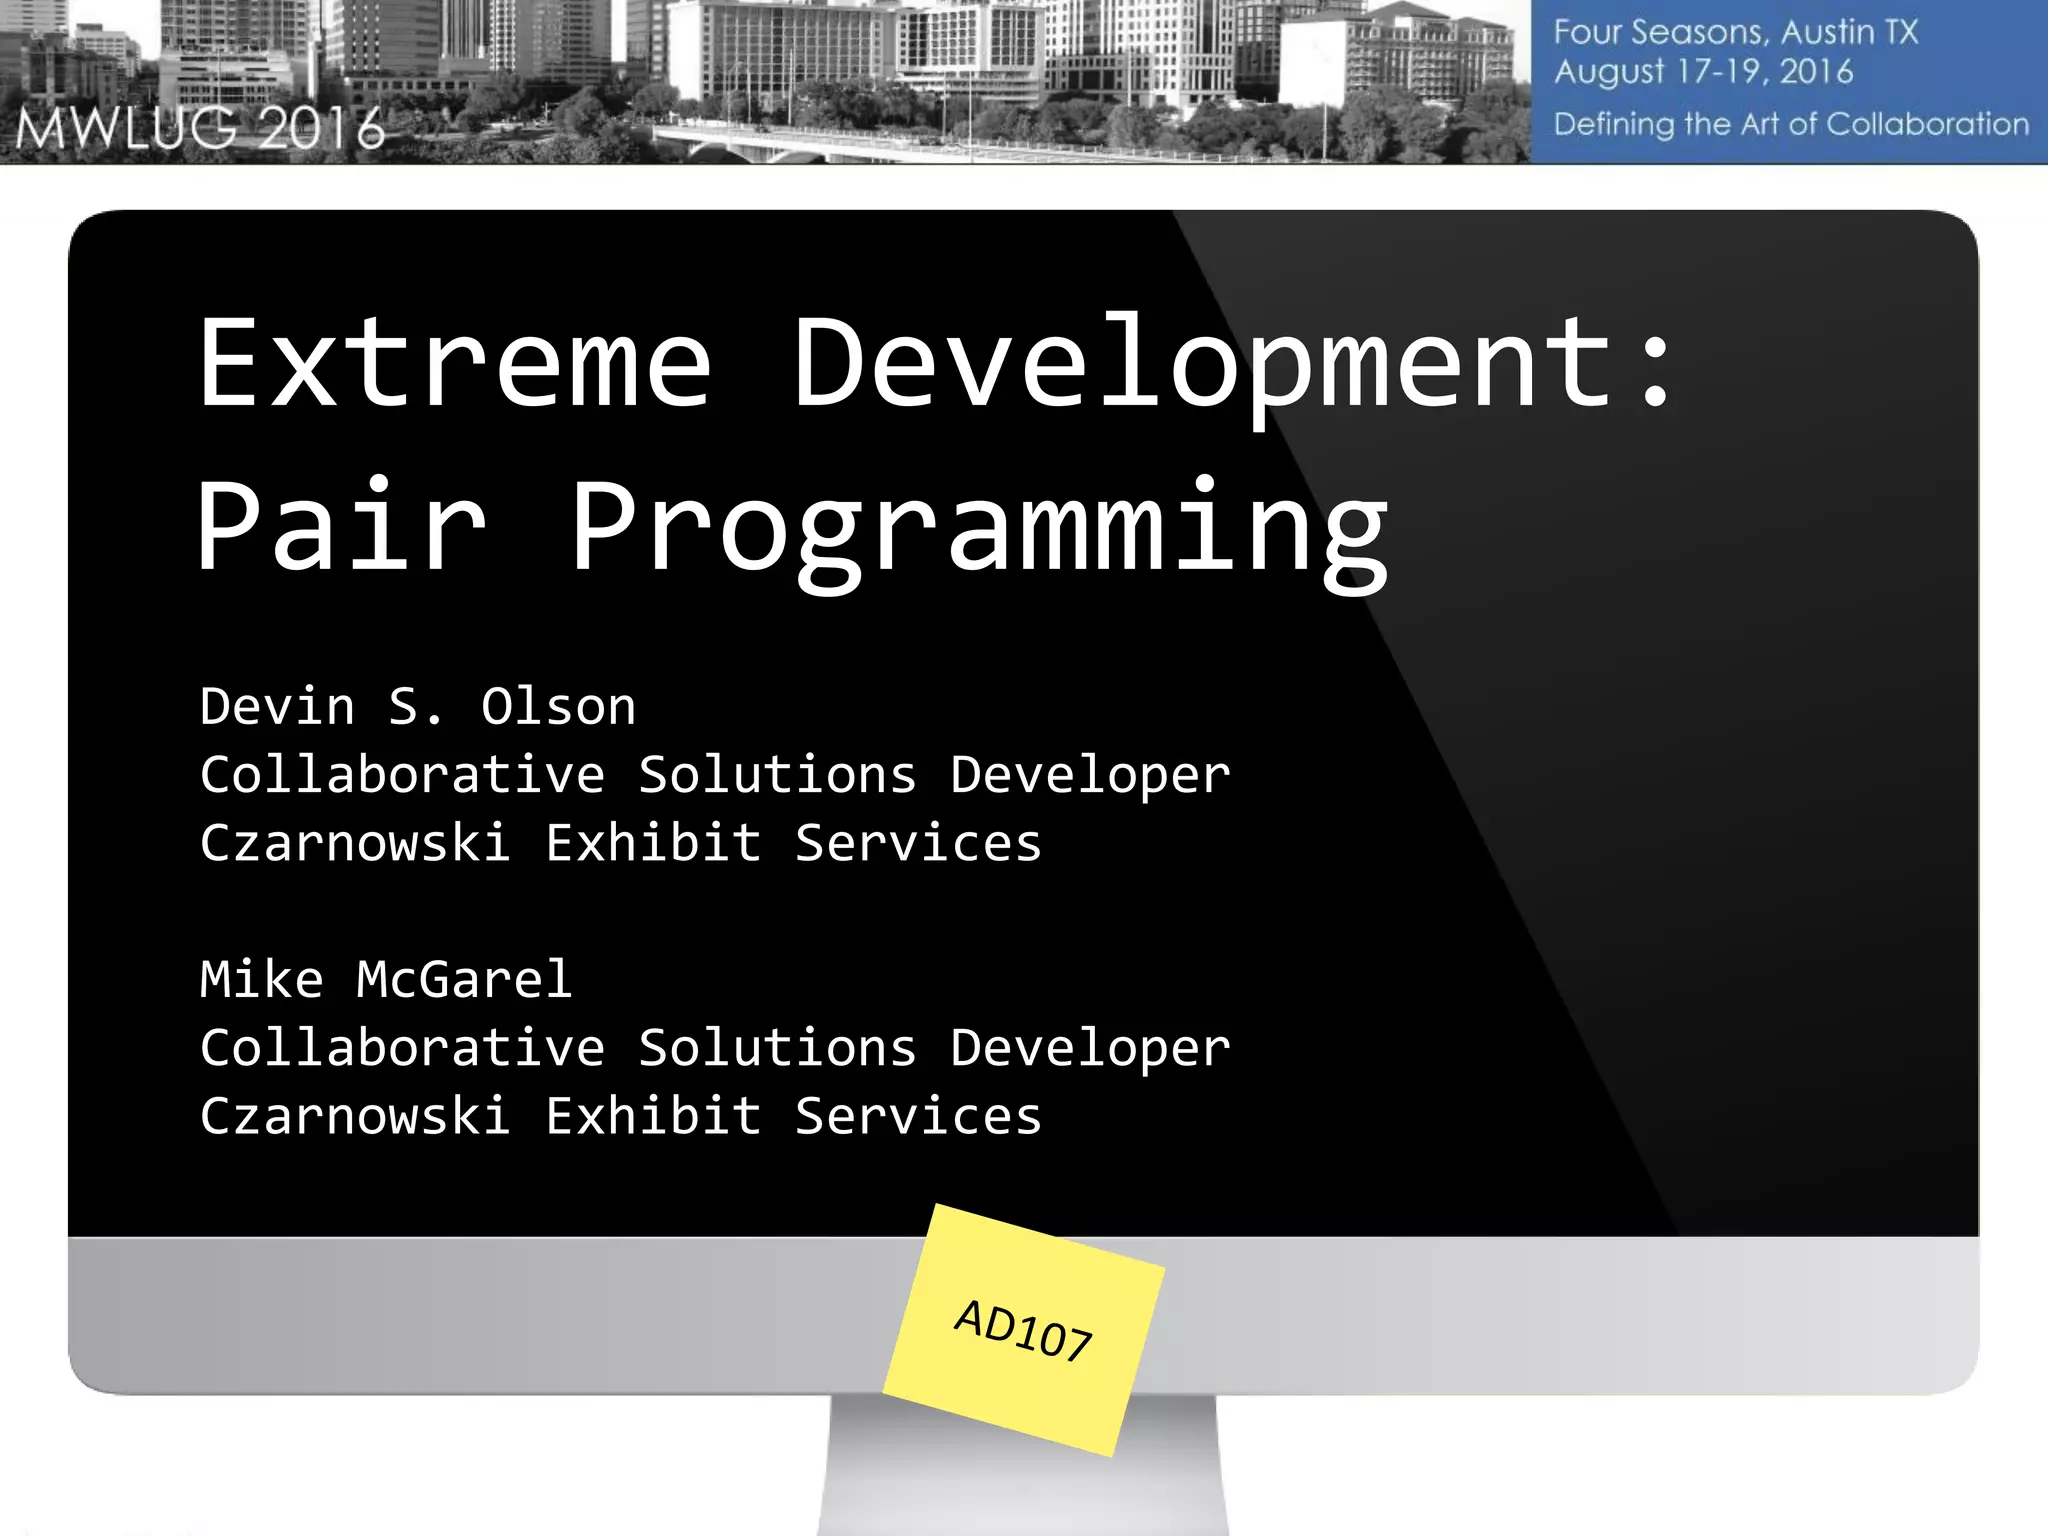Click 'Czarnowski Exhibit Services' under Mike's name
This screenshot has height=1536, width=2048.
coord(620,1116)
